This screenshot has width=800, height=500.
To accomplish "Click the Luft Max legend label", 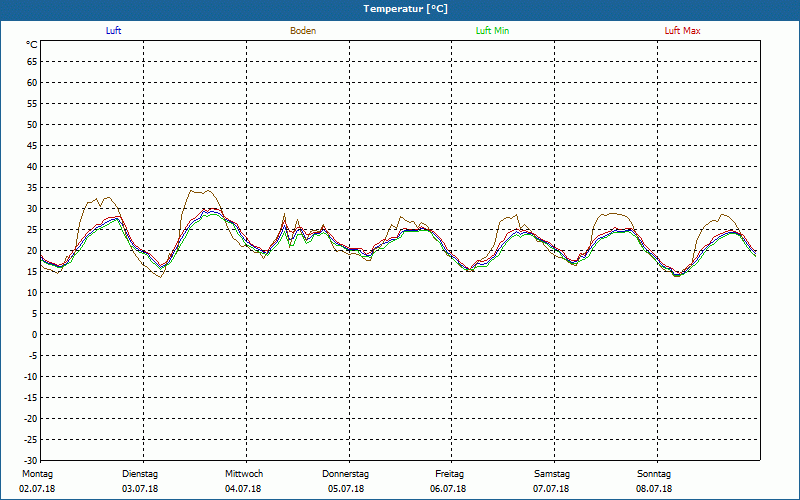I will [682, 31].
